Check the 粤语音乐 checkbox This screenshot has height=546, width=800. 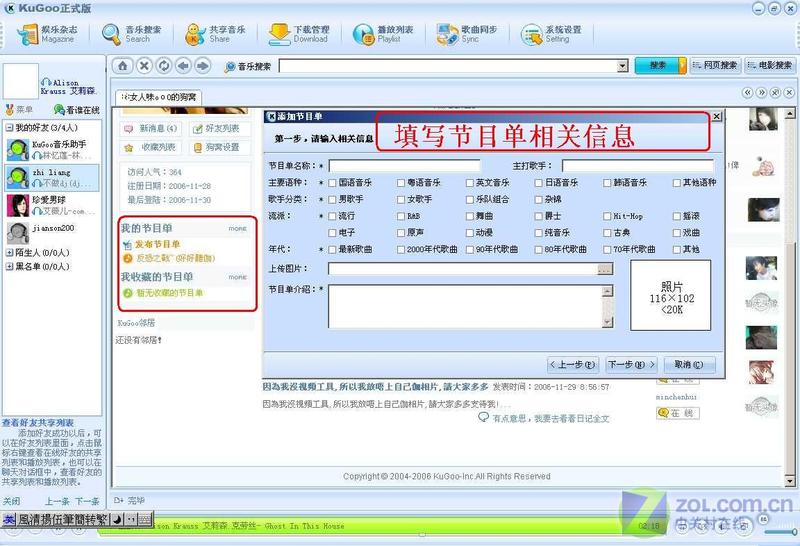coord(401,183)
